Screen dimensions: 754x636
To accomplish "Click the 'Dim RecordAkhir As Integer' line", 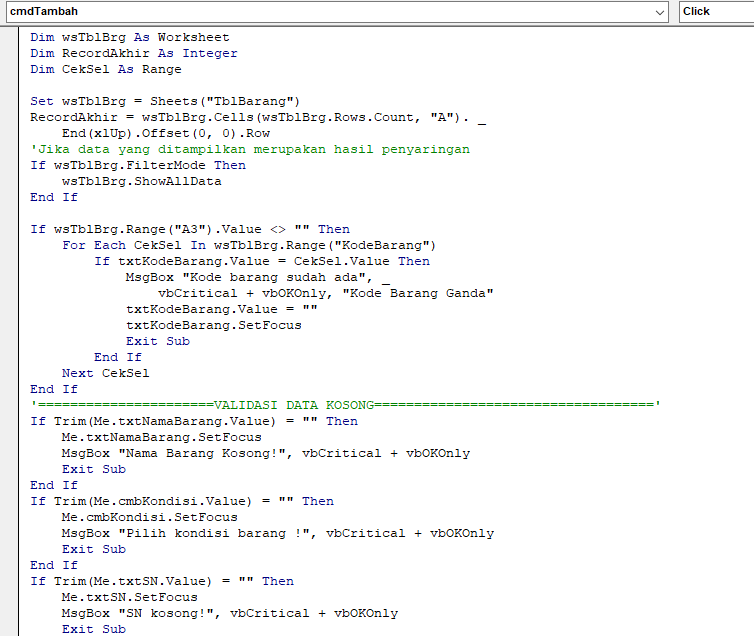I will (133, 53).
